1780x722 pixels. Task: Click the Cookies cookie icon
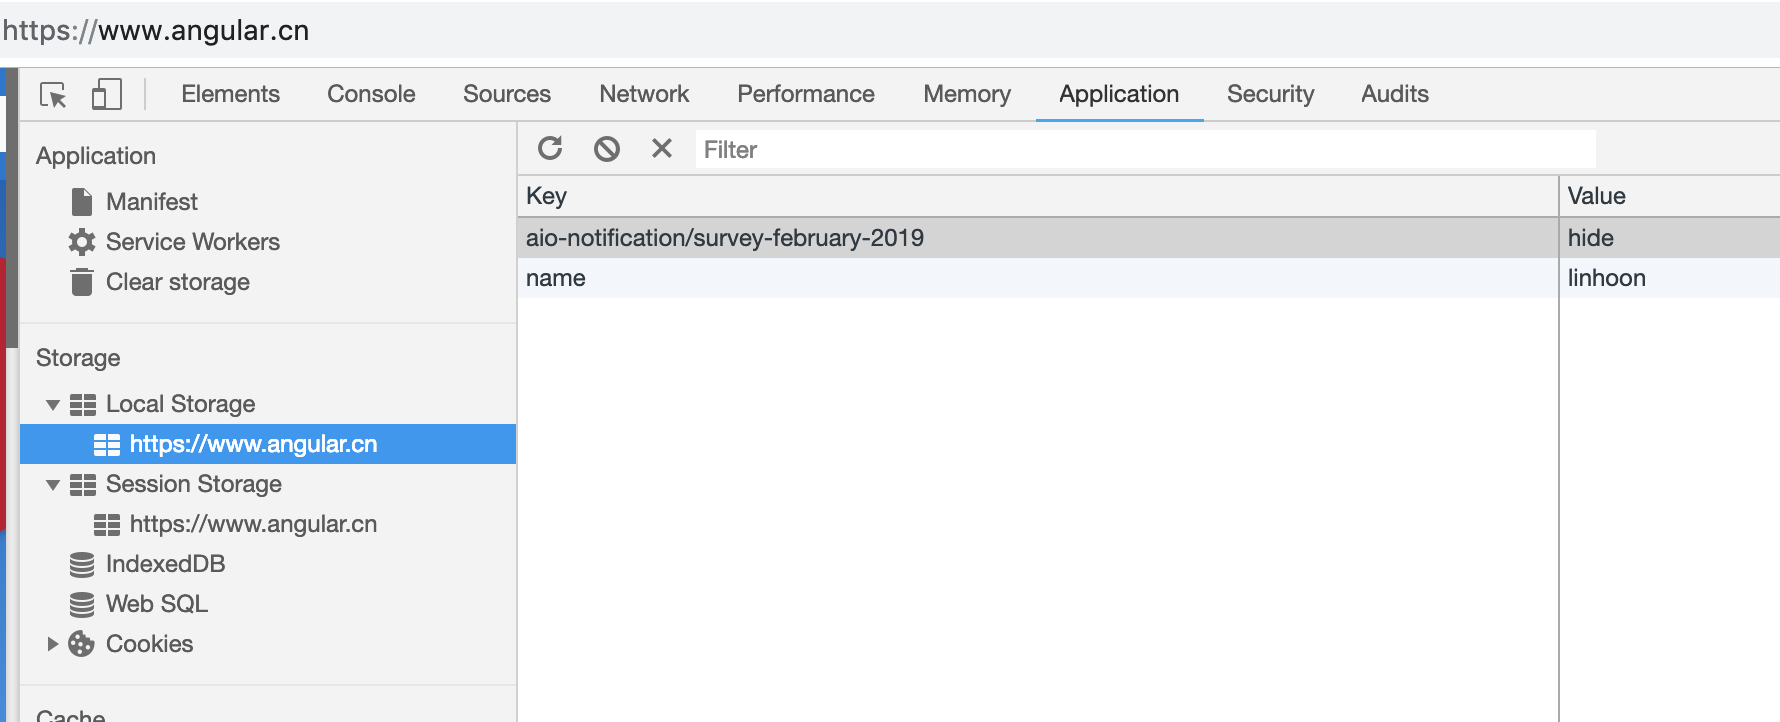coord(81,644)
